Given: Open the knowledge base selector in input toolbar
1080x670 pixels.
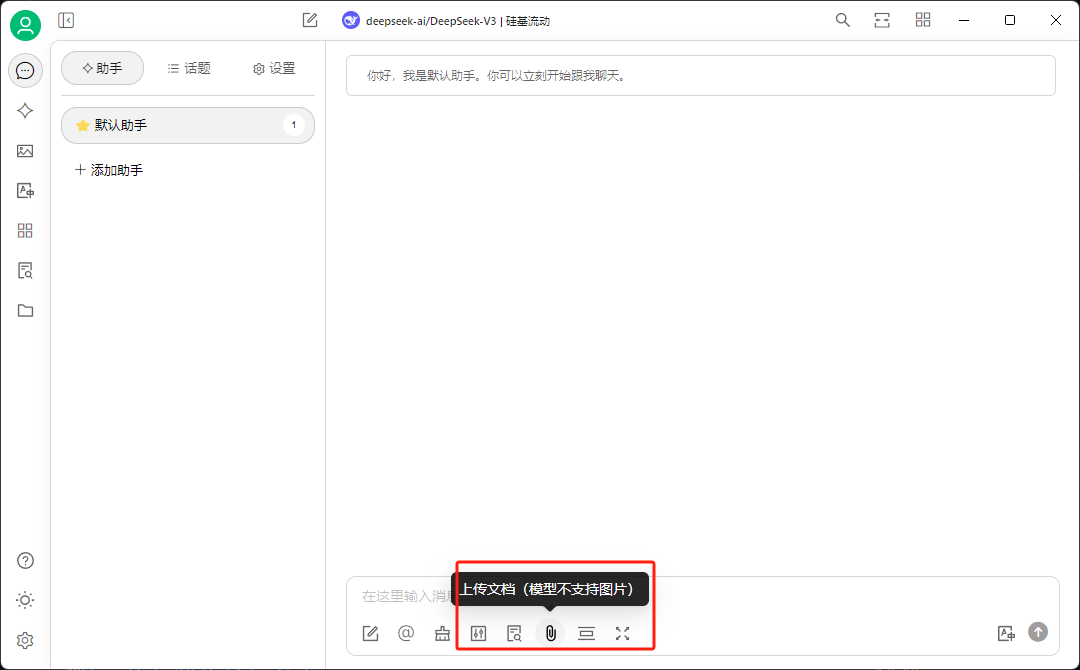Looking at the screenshot, I should (514, 634).
